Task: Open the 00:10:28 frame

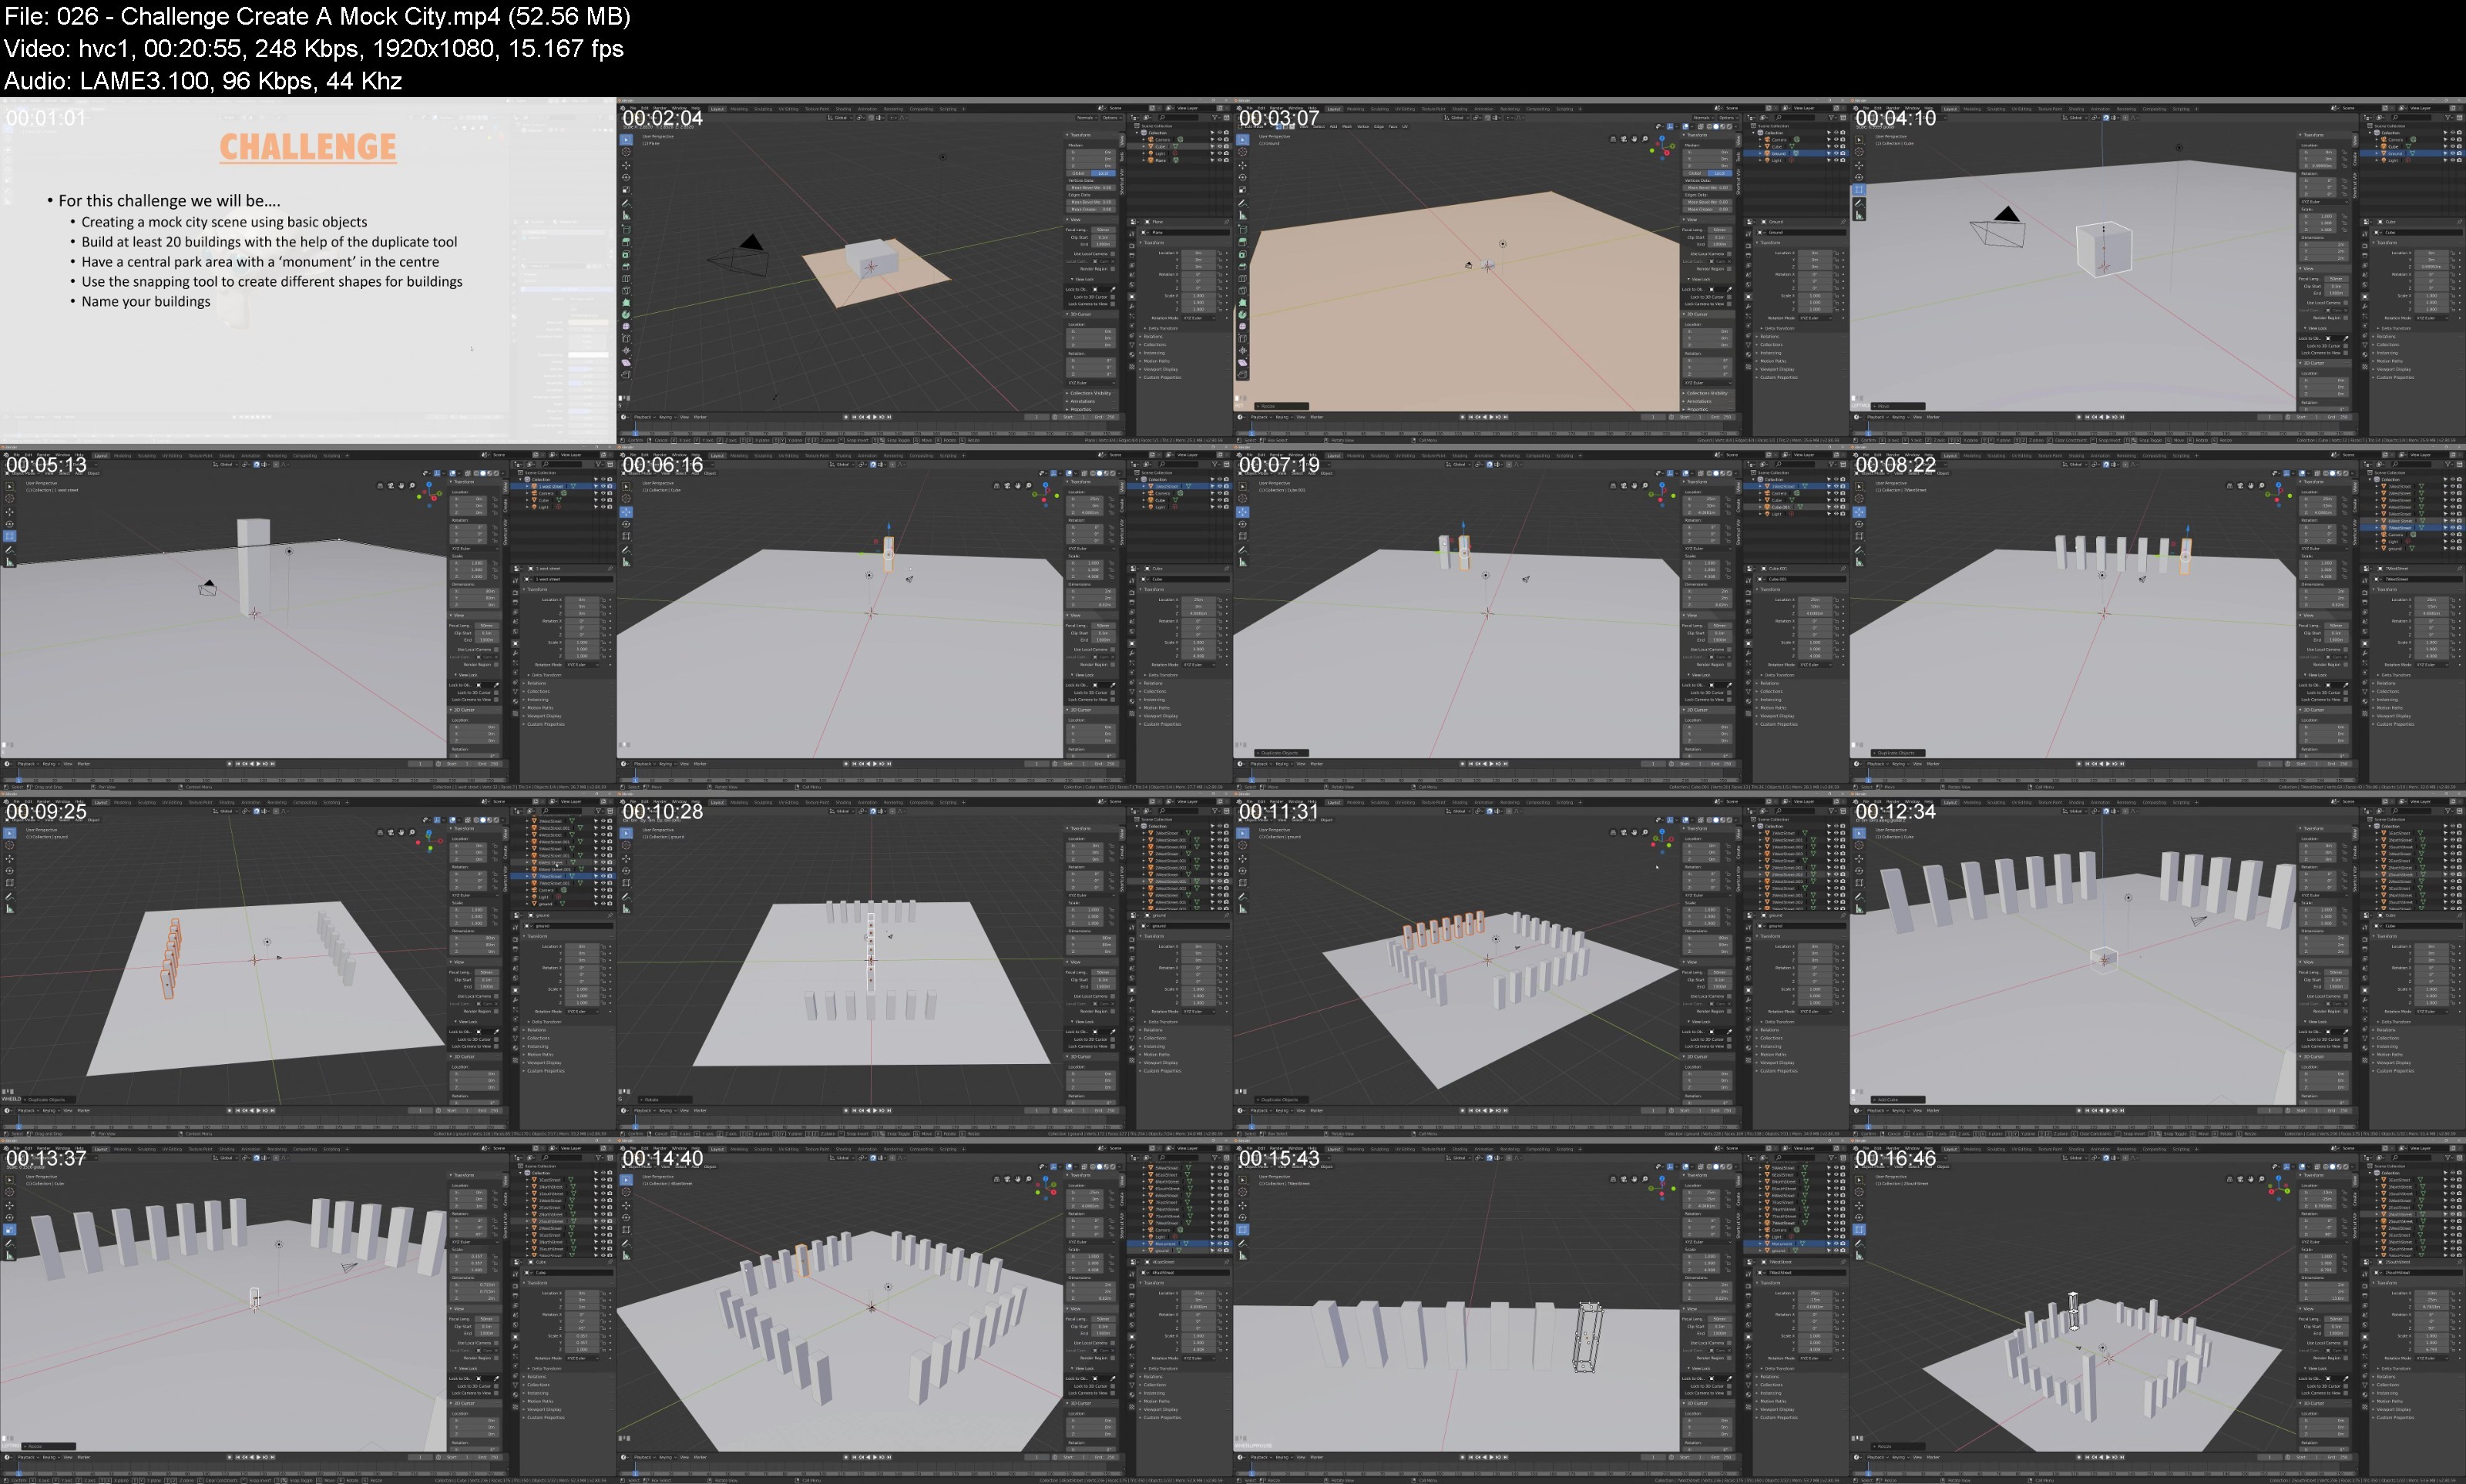Action: pos(924,965)
